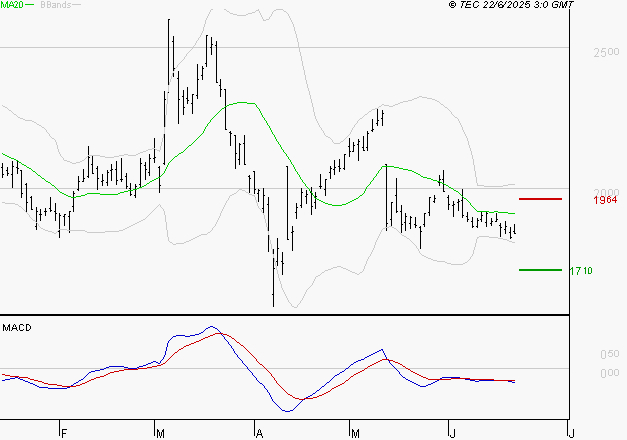Click the 2500 price axis label
Viewport: 627px width, 440px height.
pyautogui.click(x=606, y=52)
